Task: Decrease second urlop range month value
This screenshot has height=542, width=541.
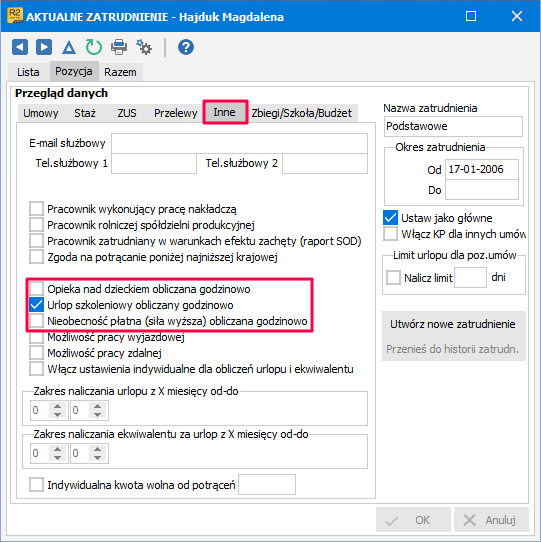Action: tap(97, 414)
